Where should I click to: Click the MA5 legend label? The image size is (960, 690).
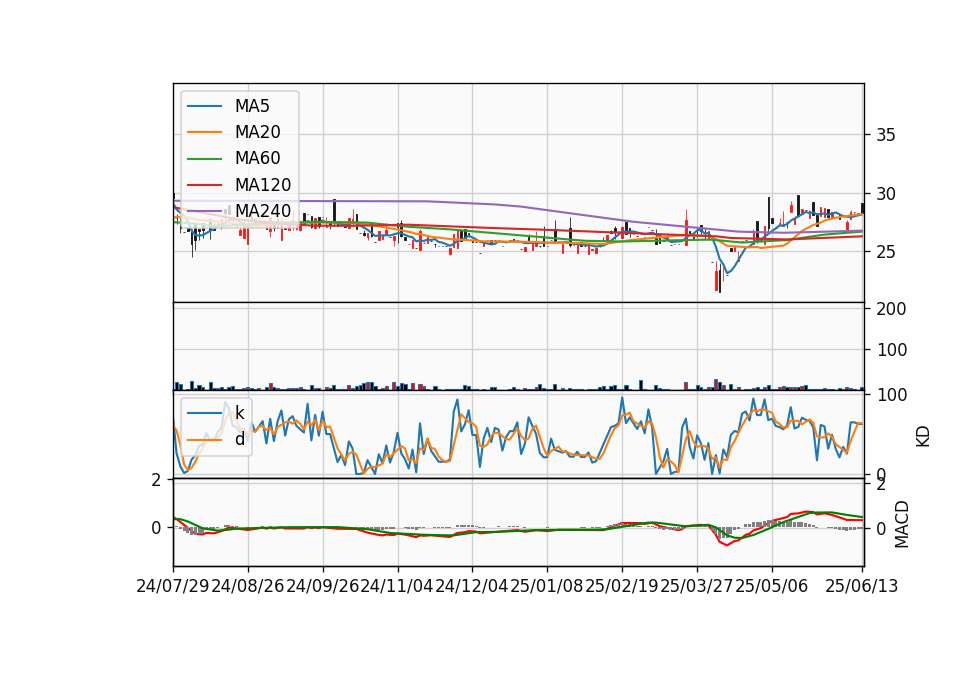tap(252, 106)
